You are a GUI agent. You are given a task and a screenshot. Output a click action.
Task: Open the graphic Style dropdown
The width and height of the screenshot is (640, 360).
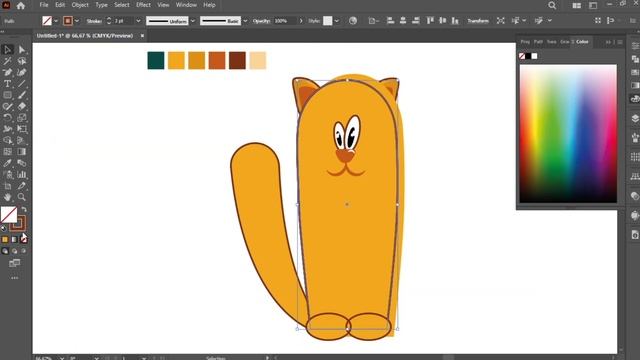point(336,21)
